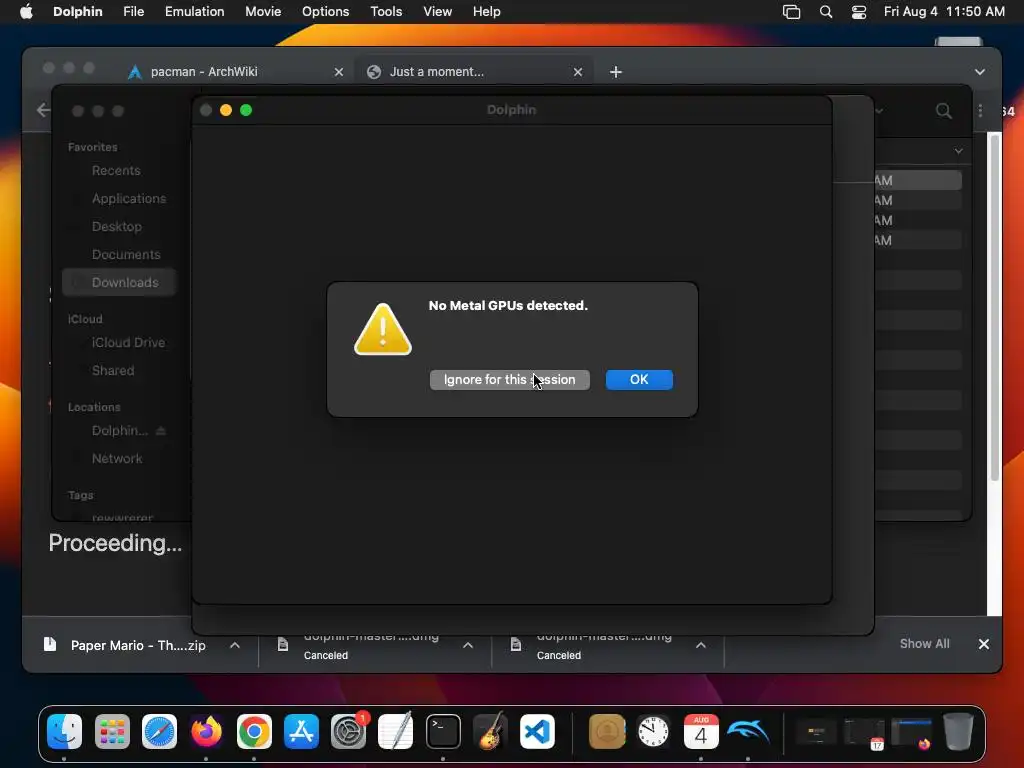Viewport: 1024px width, 768px height.
Task: Open the Tools menu
Action: pyautogui.click(x=386, y=11)
